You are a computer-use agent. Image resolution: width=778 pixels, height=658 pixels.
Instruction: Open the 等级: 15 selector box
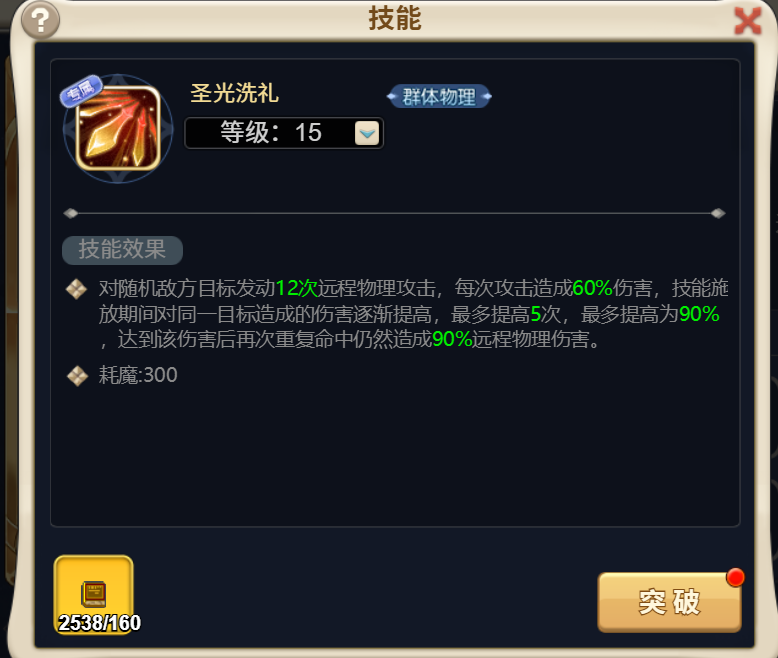click(x=284, y=133)
